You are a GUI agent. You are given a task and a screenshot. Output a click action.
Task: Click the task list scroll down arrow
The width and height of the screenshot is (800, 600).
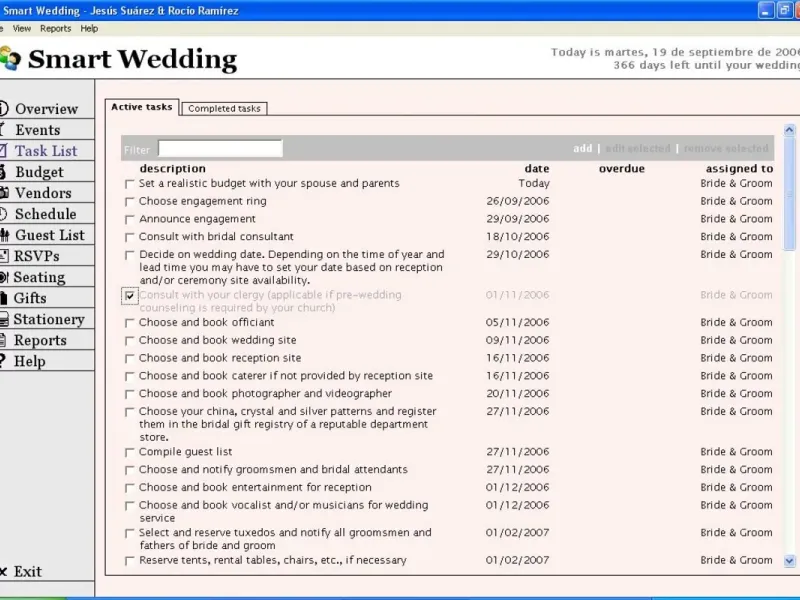tap(789, 561)
